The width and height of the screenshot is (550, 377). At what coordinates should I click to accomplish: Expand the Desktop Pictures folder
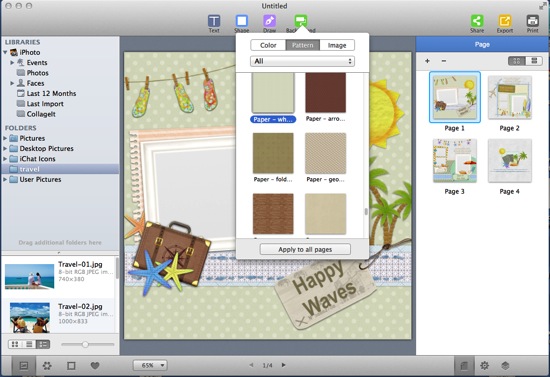click(x=5, y=148)
